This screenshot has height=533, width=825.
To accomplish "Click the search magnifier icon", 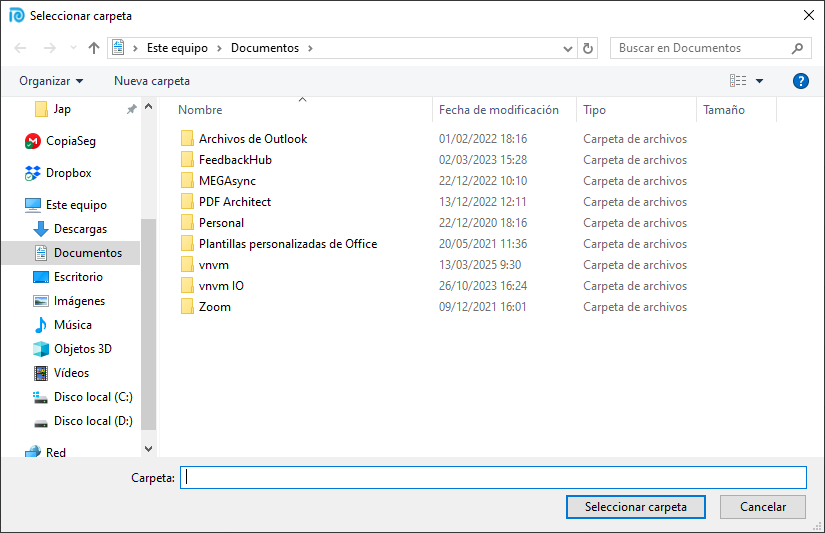I will (x=798, y=48).
